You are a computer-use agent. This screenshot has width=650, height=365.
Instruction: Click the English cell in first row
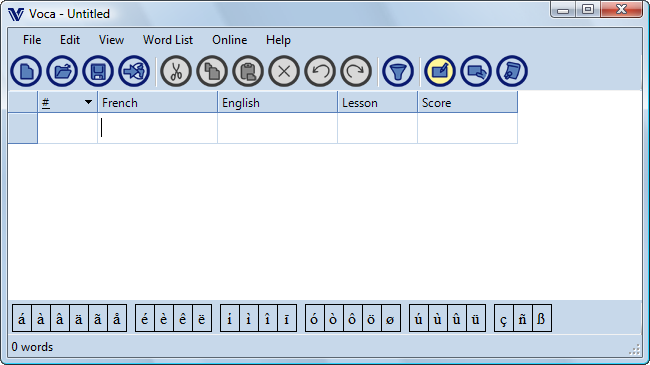[x=277, y=128]
